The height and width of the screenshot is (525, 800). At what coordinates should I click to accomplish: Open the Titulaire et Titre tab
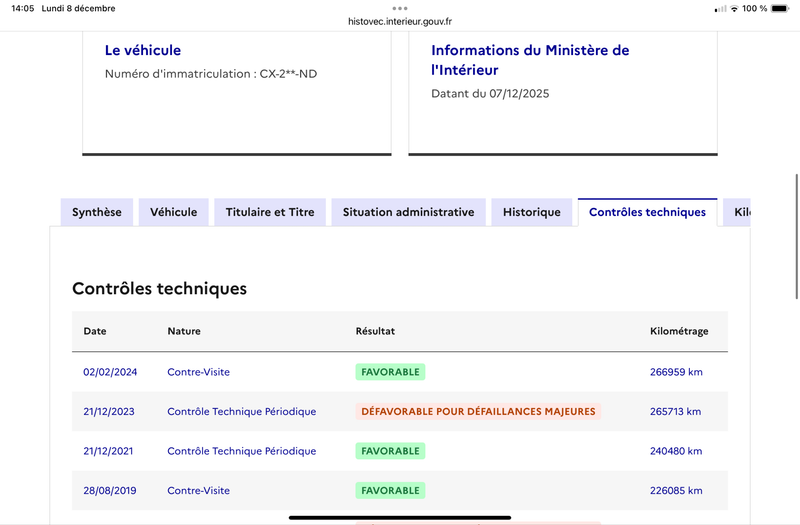pyautogui.click(x=270, y=212)
